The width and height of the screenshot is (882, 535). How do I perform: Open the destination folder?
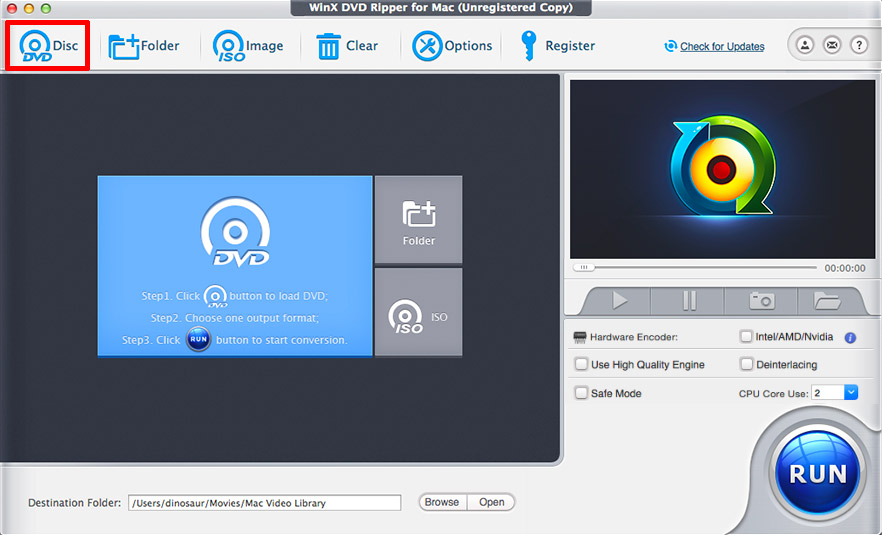[x=491, y=502]
